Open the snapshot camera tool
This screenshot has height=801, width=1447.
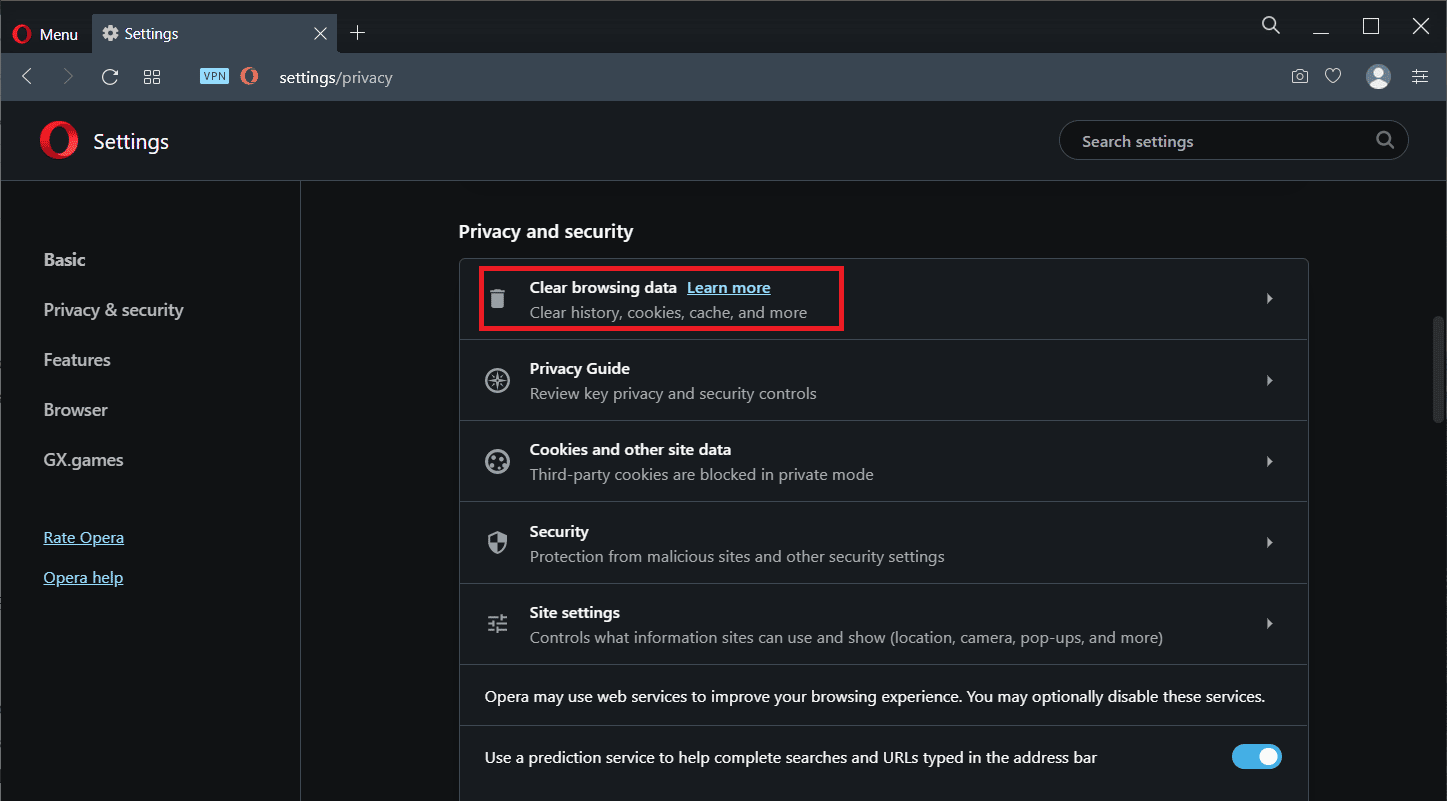[1299, 76]
